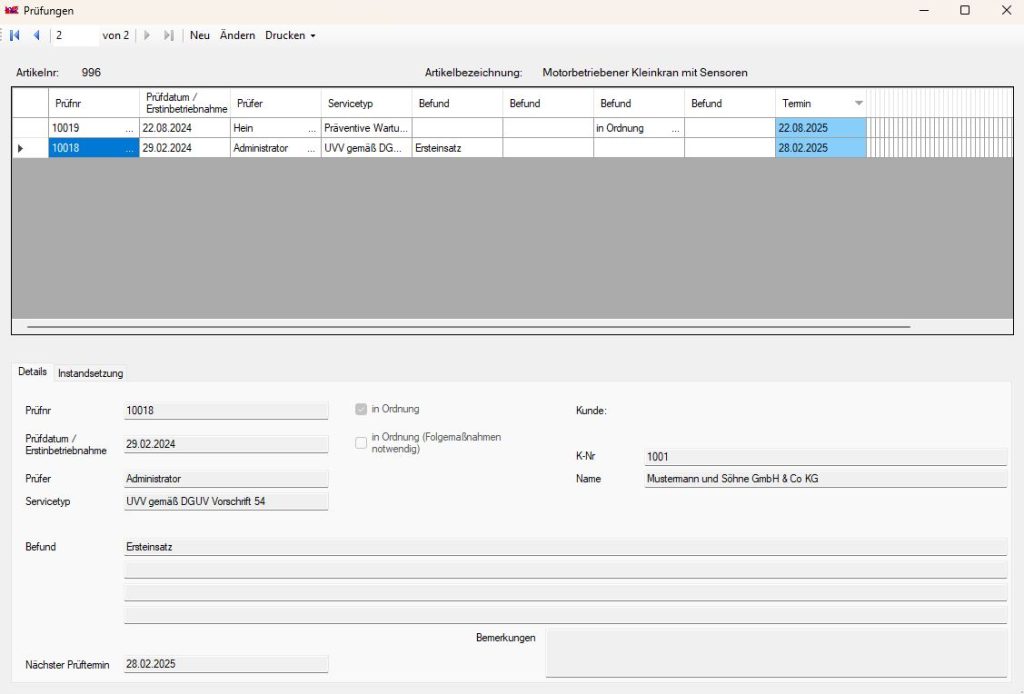Click Prüfer field showing Administrator
The height and width of the screenshot is (694, 1024).
[226, 479]
